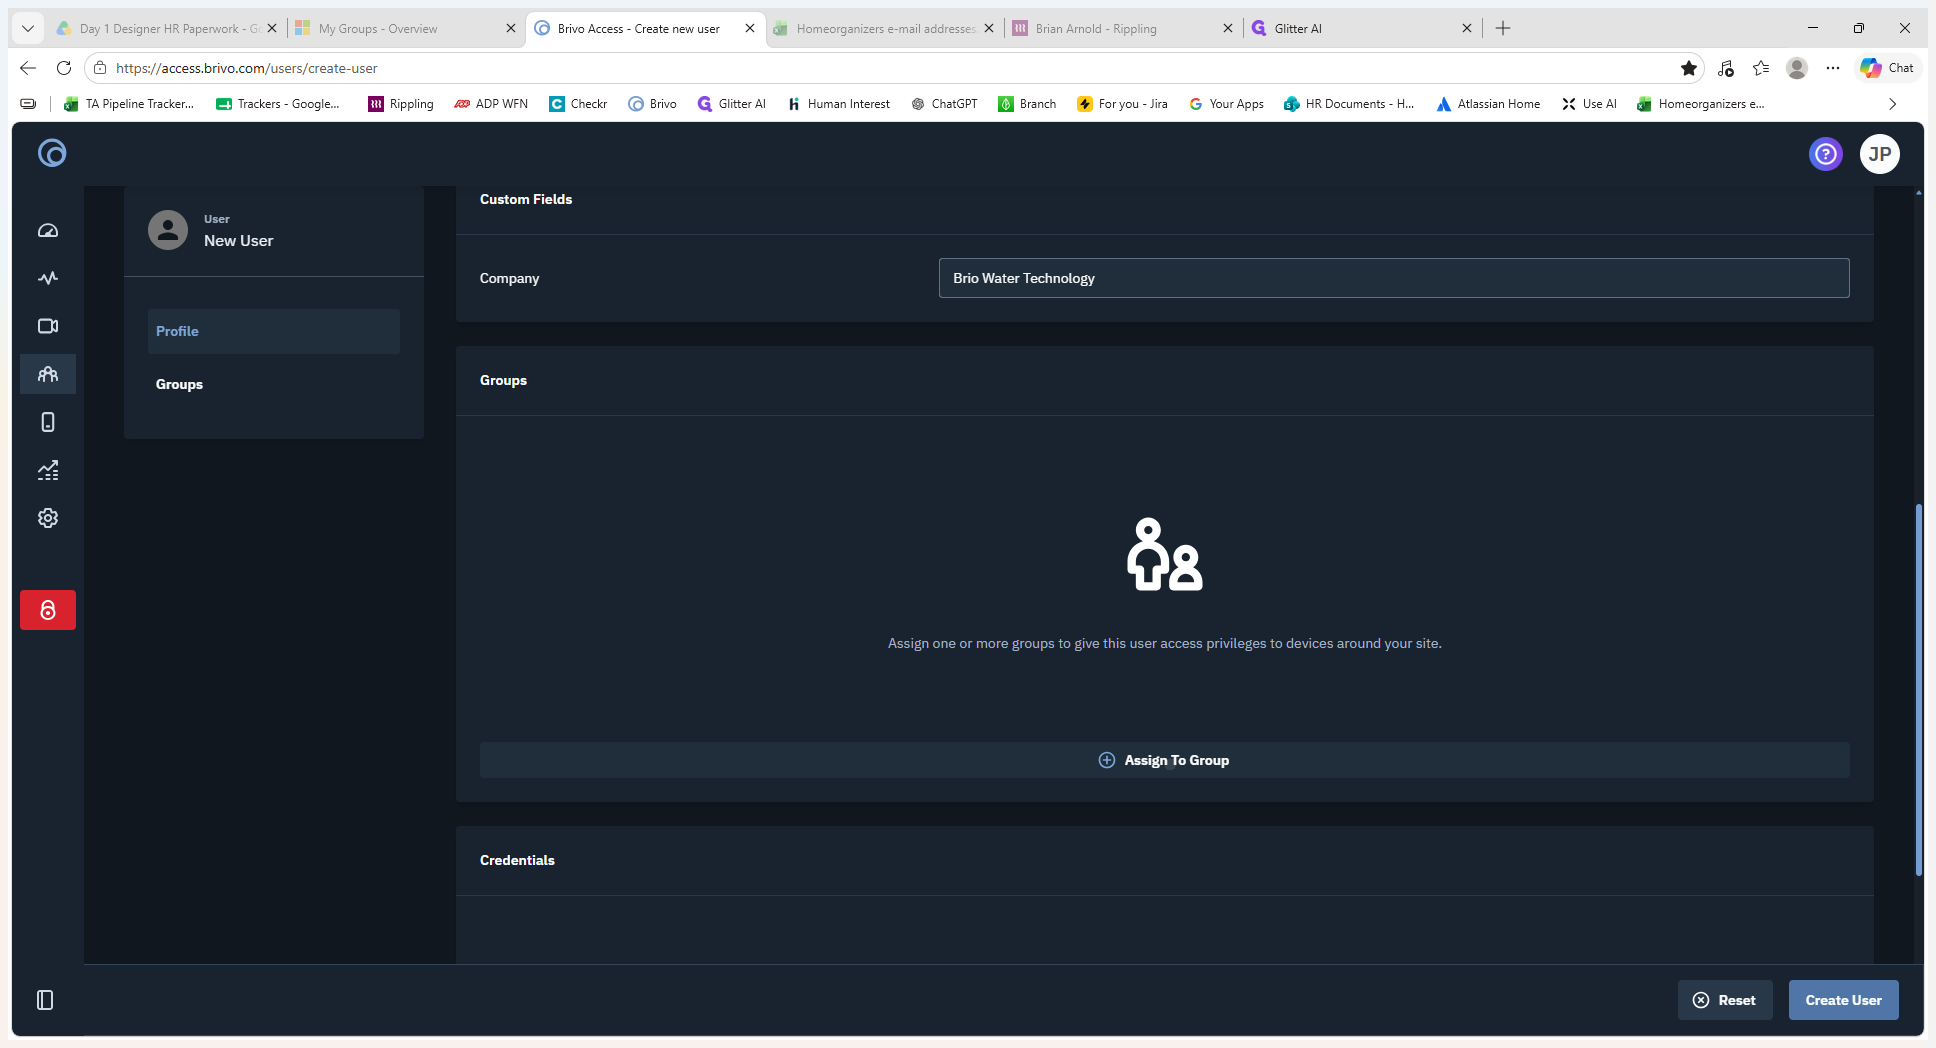Viewport: 1936px width, 1048px height.
Task: Open ChatGPT bookmark
Action: [944, 104]
